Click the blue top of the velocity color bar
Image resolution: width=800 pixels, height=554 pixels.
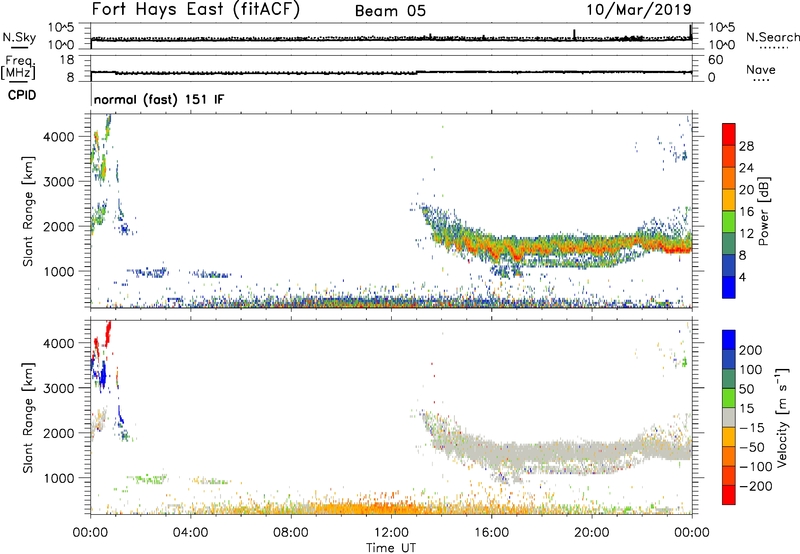click(729, 340)
